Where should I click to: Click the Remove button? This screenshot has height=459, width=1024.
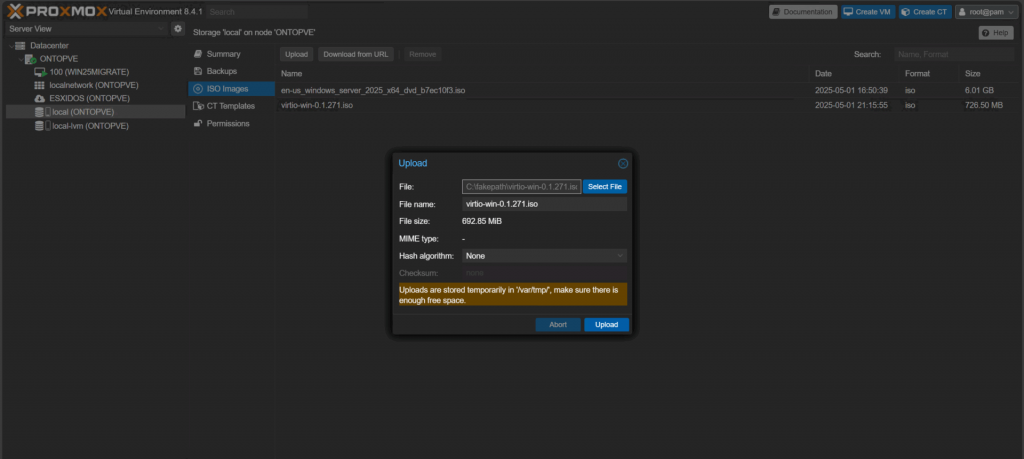(x=423, y=54)
